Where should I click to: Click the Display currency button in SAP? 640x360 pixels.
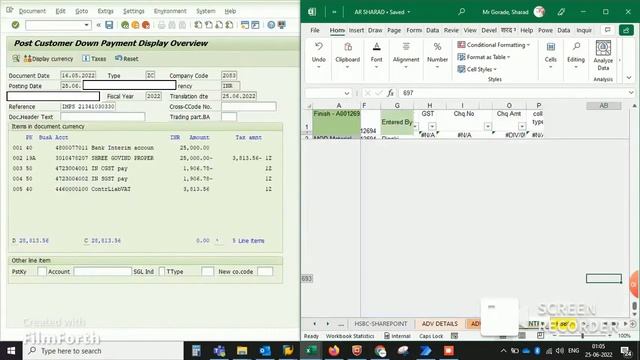49,59
